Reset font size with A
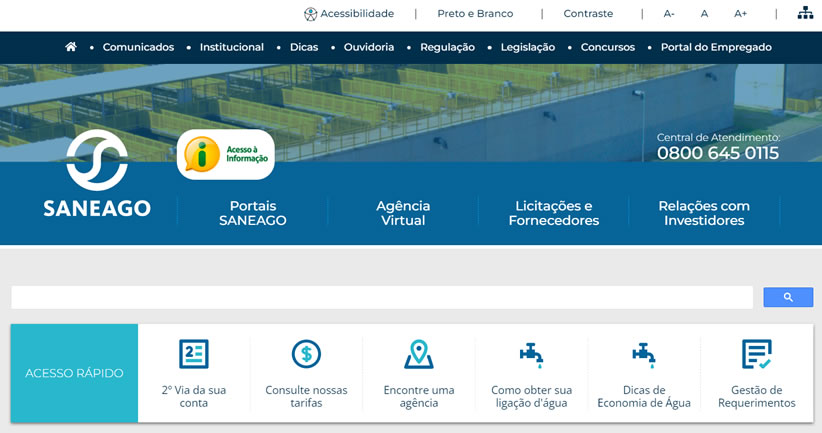The image size is (822, 433). pos(705,14)
